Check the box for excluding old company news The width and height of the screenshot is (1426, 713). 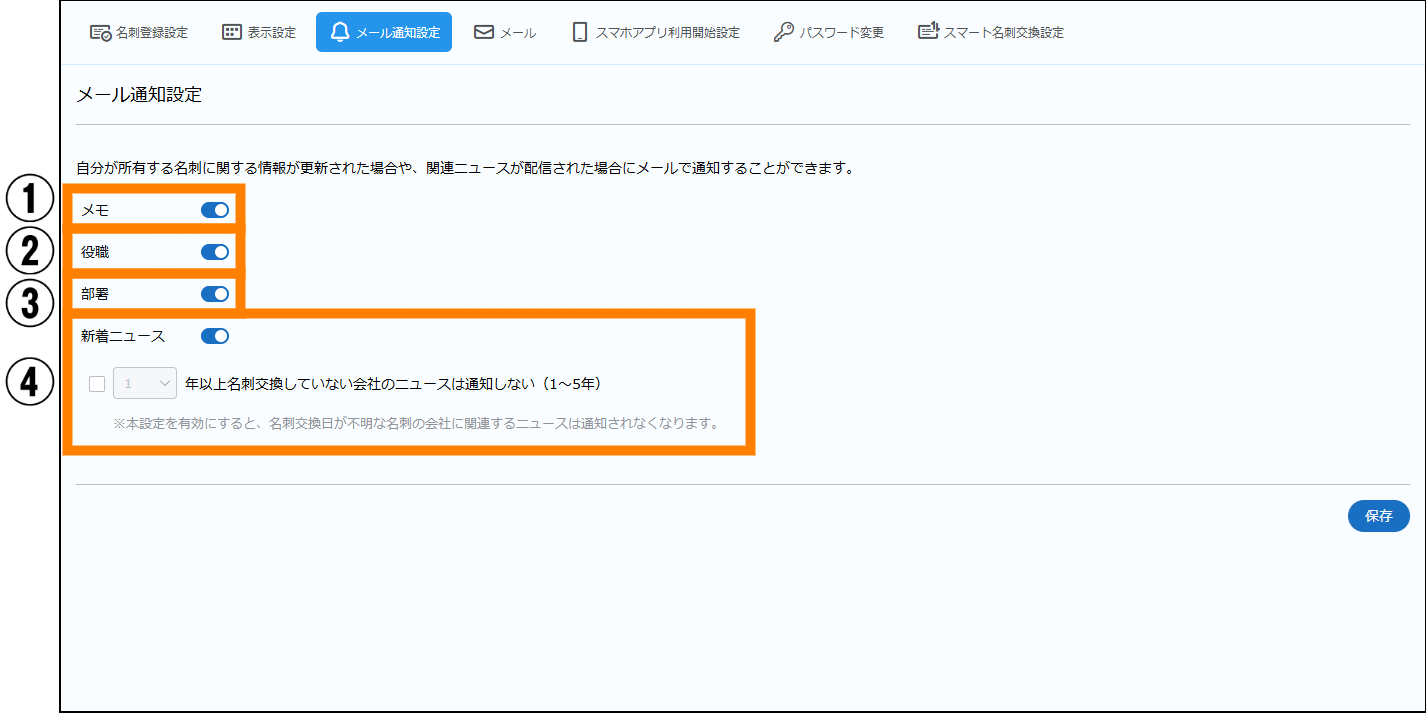[x=97, y=383]
